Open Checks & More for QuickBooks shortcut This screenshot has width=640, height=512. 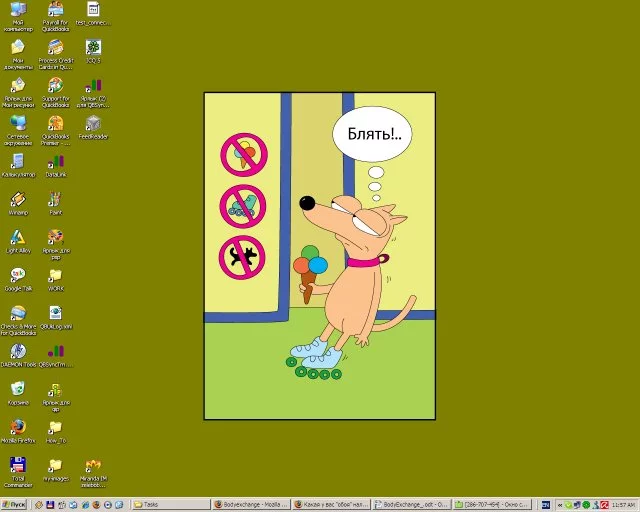pos(18,321)
